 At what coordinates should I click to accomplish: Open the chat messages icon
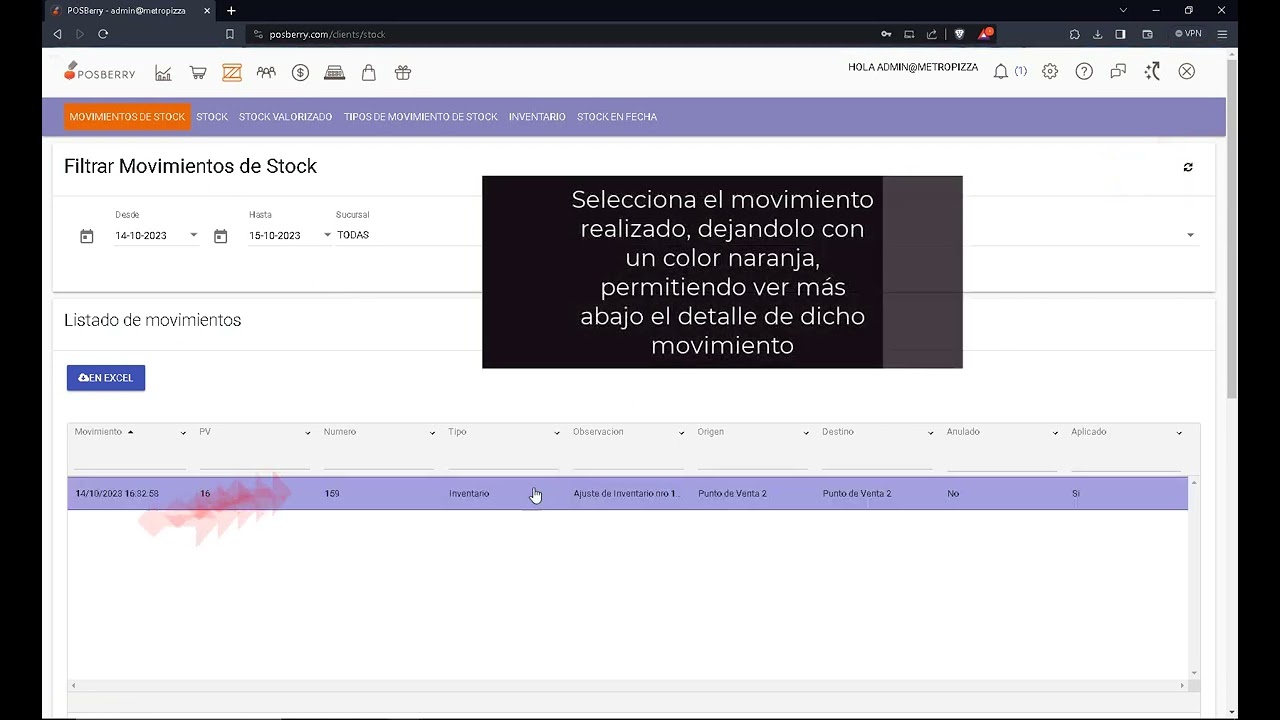(1118, 72)
